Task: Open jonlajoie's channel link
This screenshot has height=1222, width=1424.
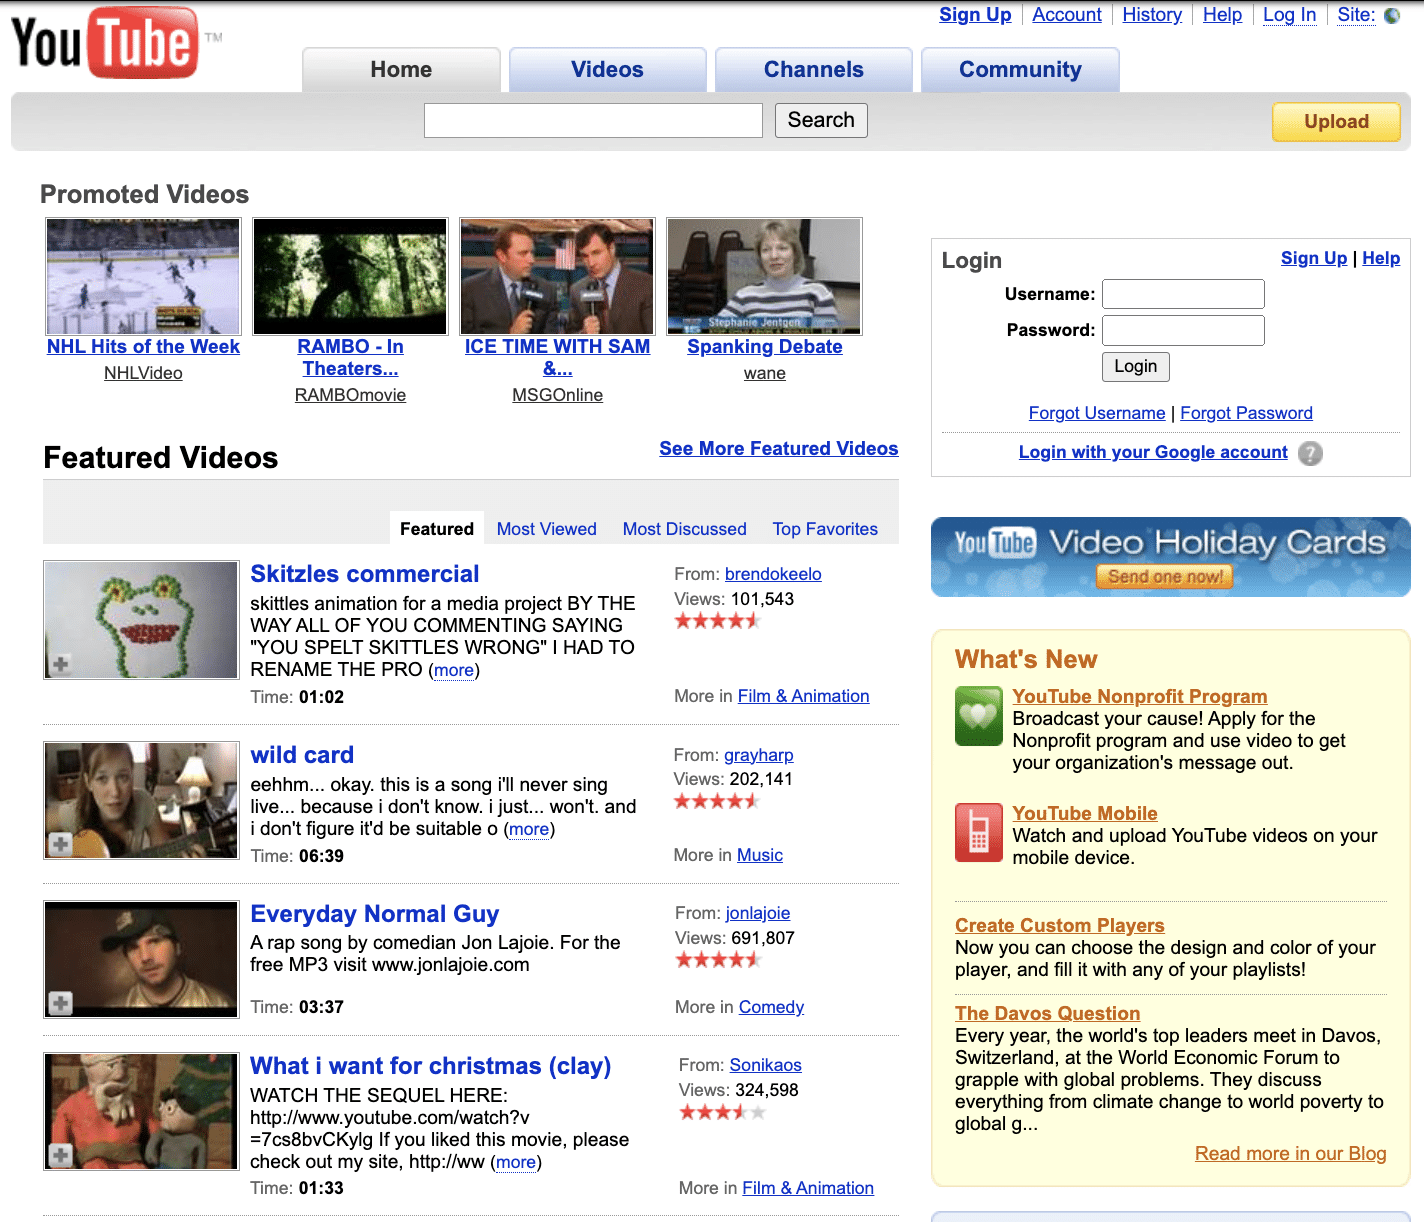Action: (758, 913)
